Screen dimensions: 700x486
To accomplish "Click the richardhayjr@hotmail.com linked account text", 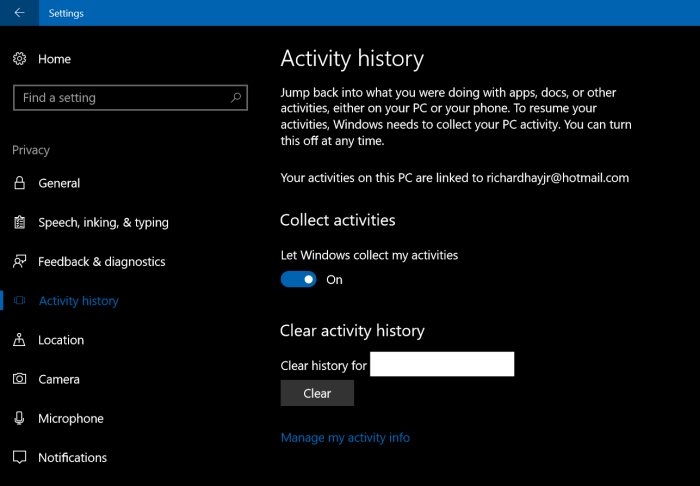I will 558,178.
